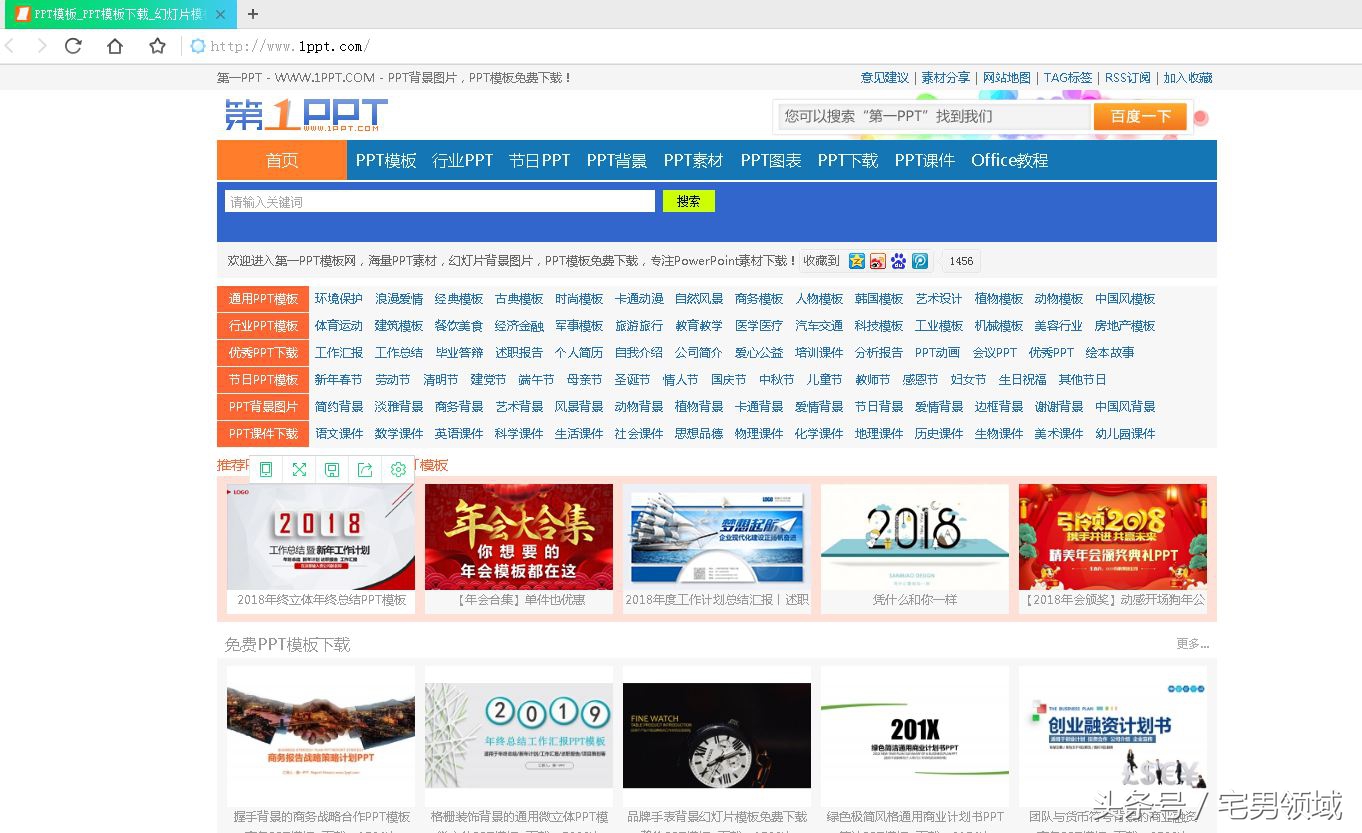Open the 2018年终总结 template thumbnail
Image resolution: width=1362 pixels, height=833 pixels.
(x=320, y=536)
